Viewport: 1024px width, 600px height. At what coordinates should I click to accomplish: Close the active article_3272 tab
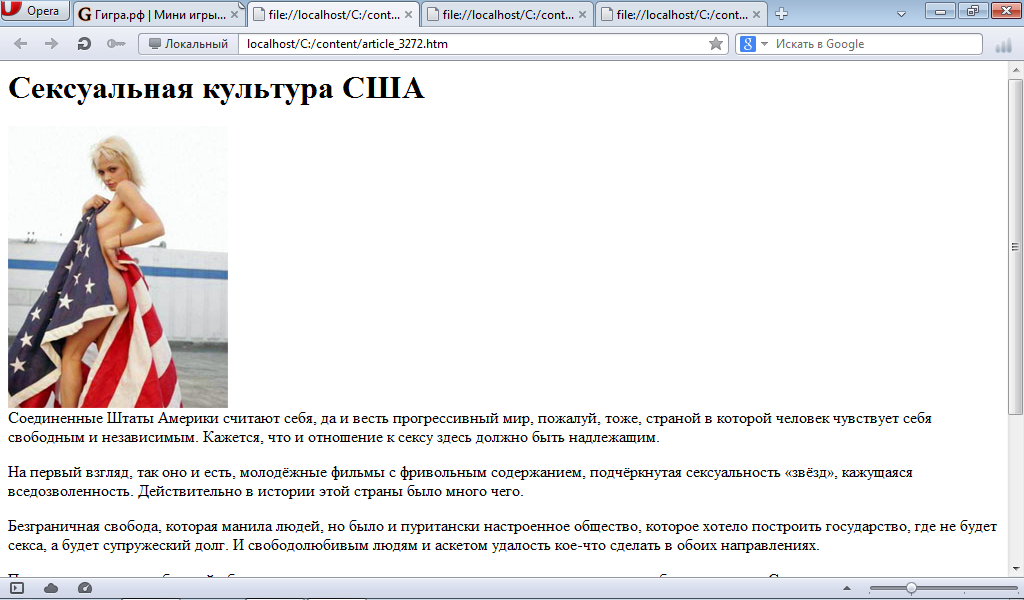(408, 14)
